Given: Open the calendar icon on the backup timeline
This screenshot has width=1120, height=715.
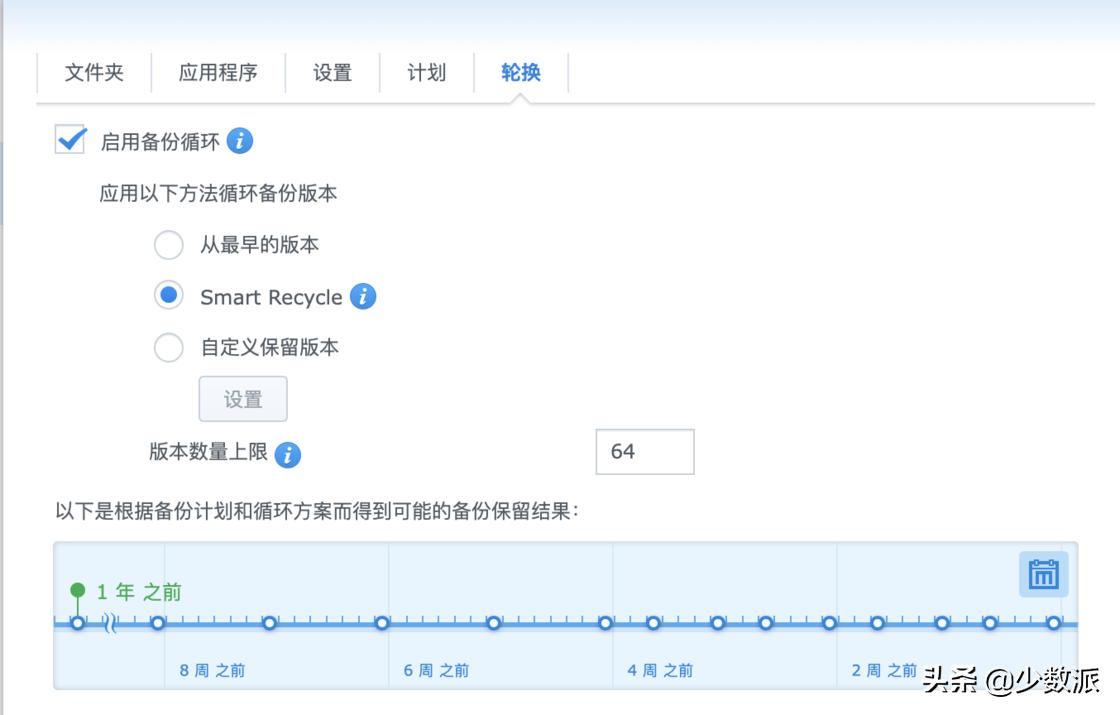Looking at the screenshot, I should point(1042,575).
